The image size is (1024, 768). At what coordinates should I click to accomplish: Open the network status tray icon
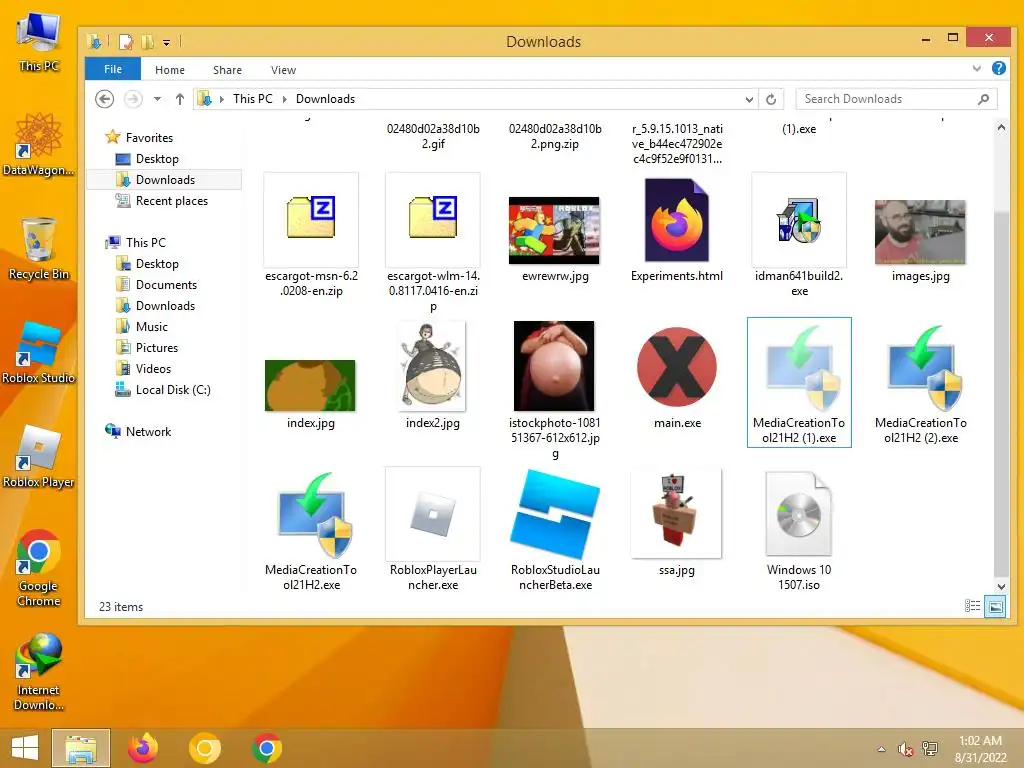(x=930, y=749)
